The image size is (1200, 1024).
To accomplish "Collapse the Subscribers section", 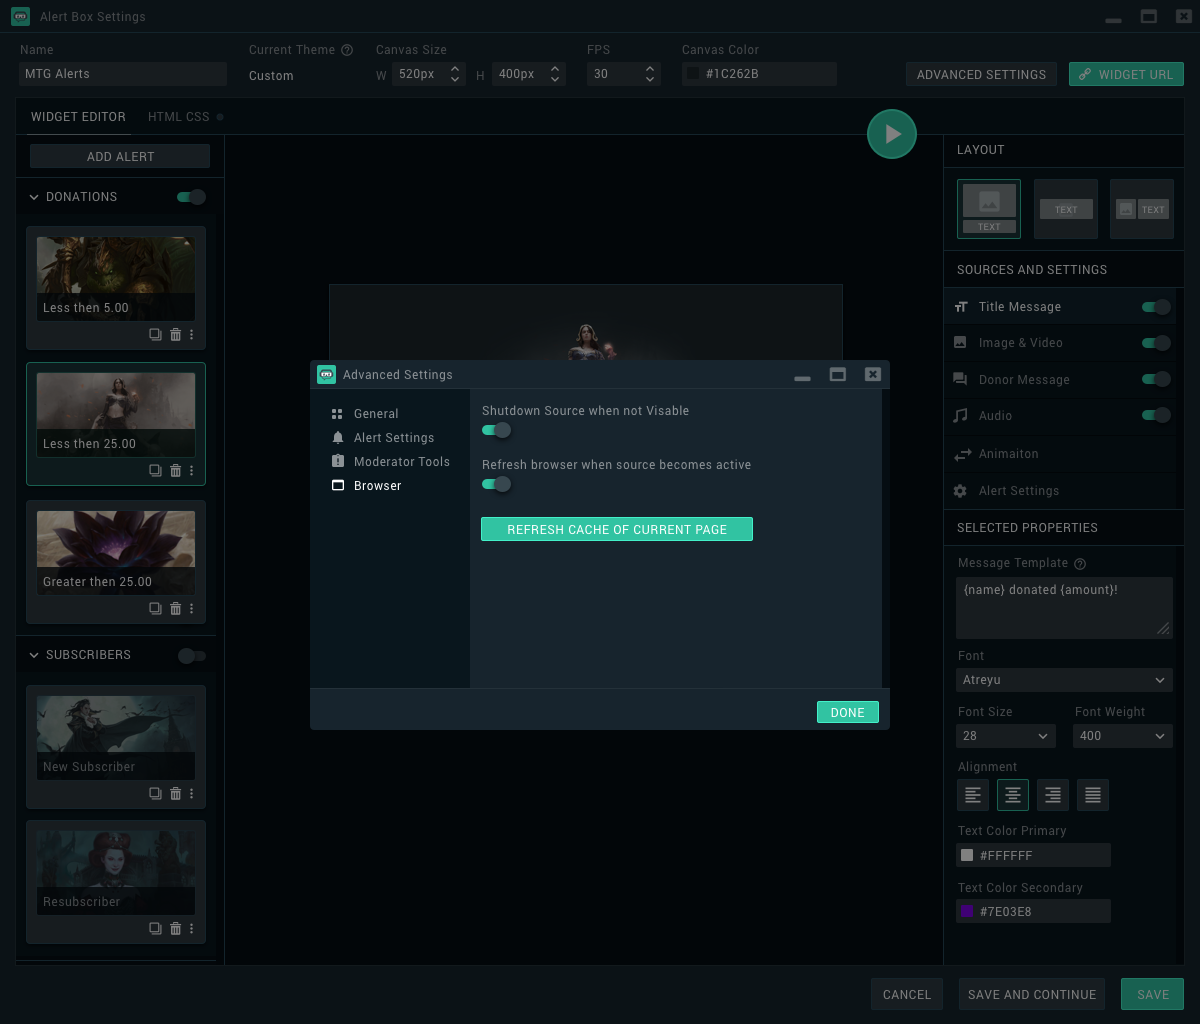I will (x=34, y=655).
